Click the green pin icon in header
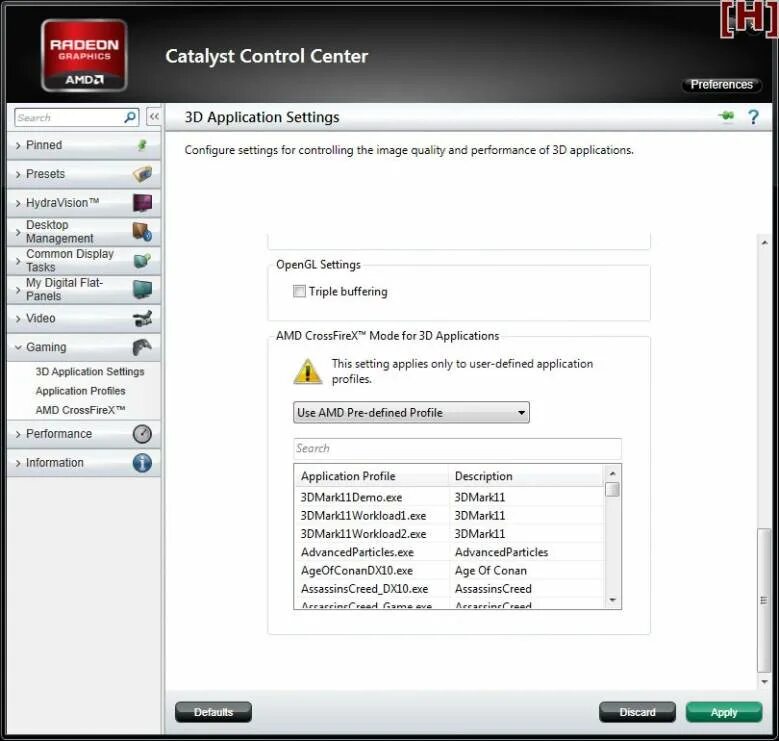The height and width of the screenshot is (741, 779). click(726, 116)
